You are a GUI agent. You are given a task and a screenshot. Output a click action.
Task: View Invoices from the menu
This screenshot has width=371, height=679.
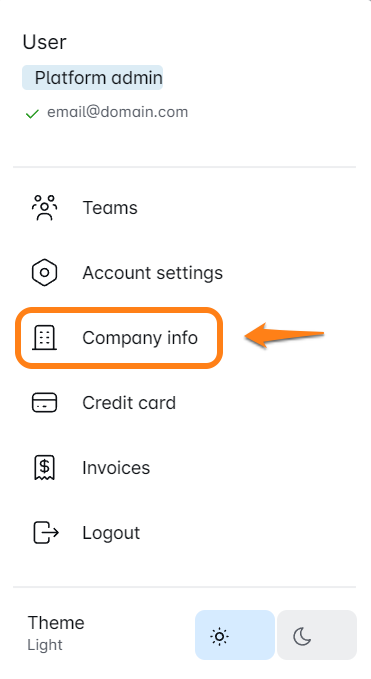(116, 468)
